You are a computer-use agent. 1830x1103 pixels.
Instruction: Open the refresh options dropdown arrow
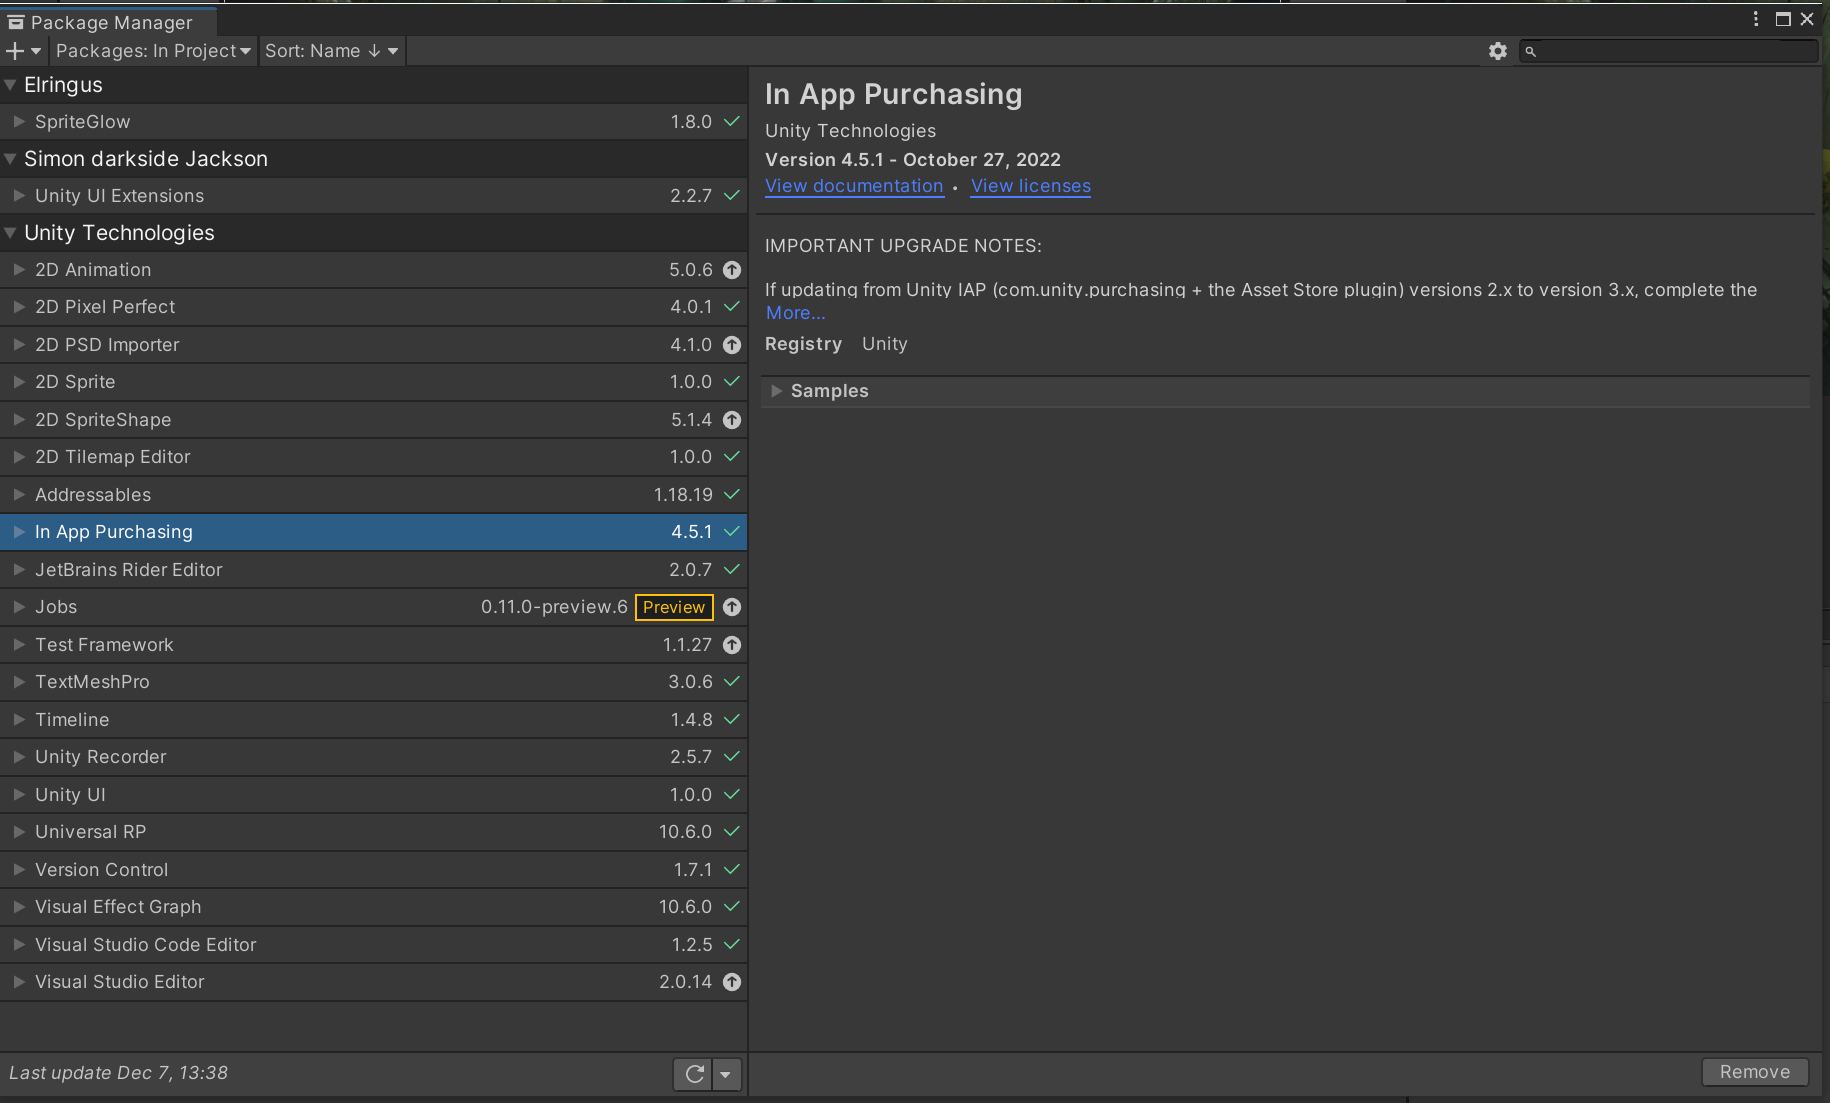726,1074
